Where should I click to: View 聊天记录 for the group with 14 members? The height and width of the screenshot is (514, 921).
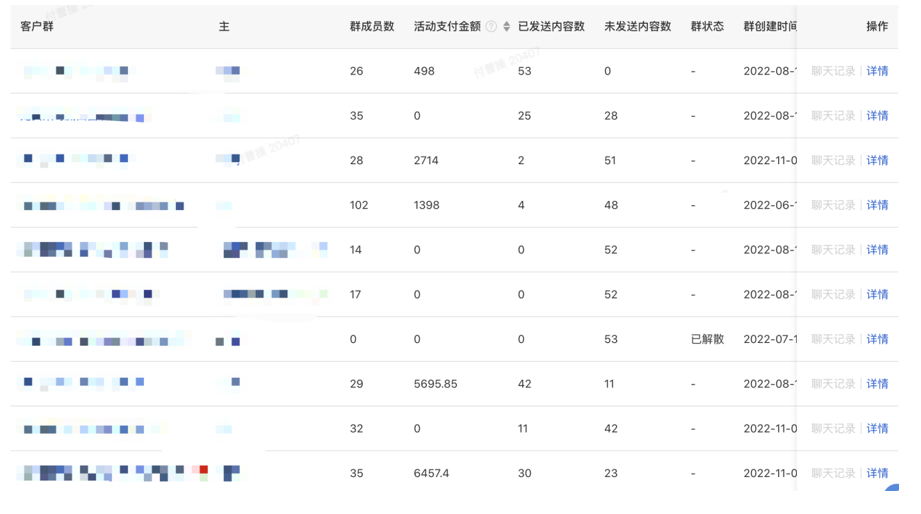pyautogui.click(x=833, y=250)
